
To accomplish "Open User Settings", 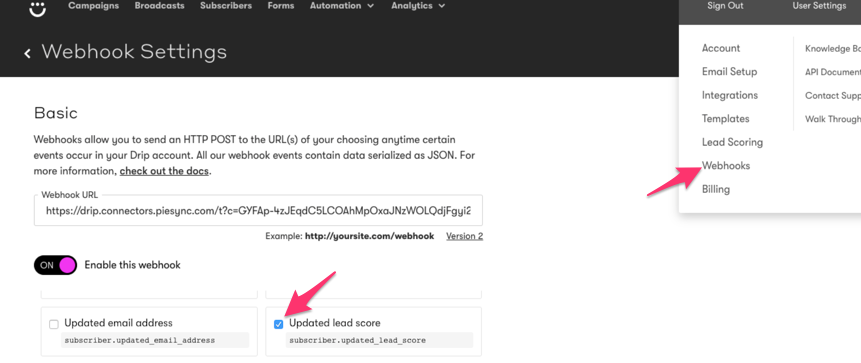I will [819, 6].
